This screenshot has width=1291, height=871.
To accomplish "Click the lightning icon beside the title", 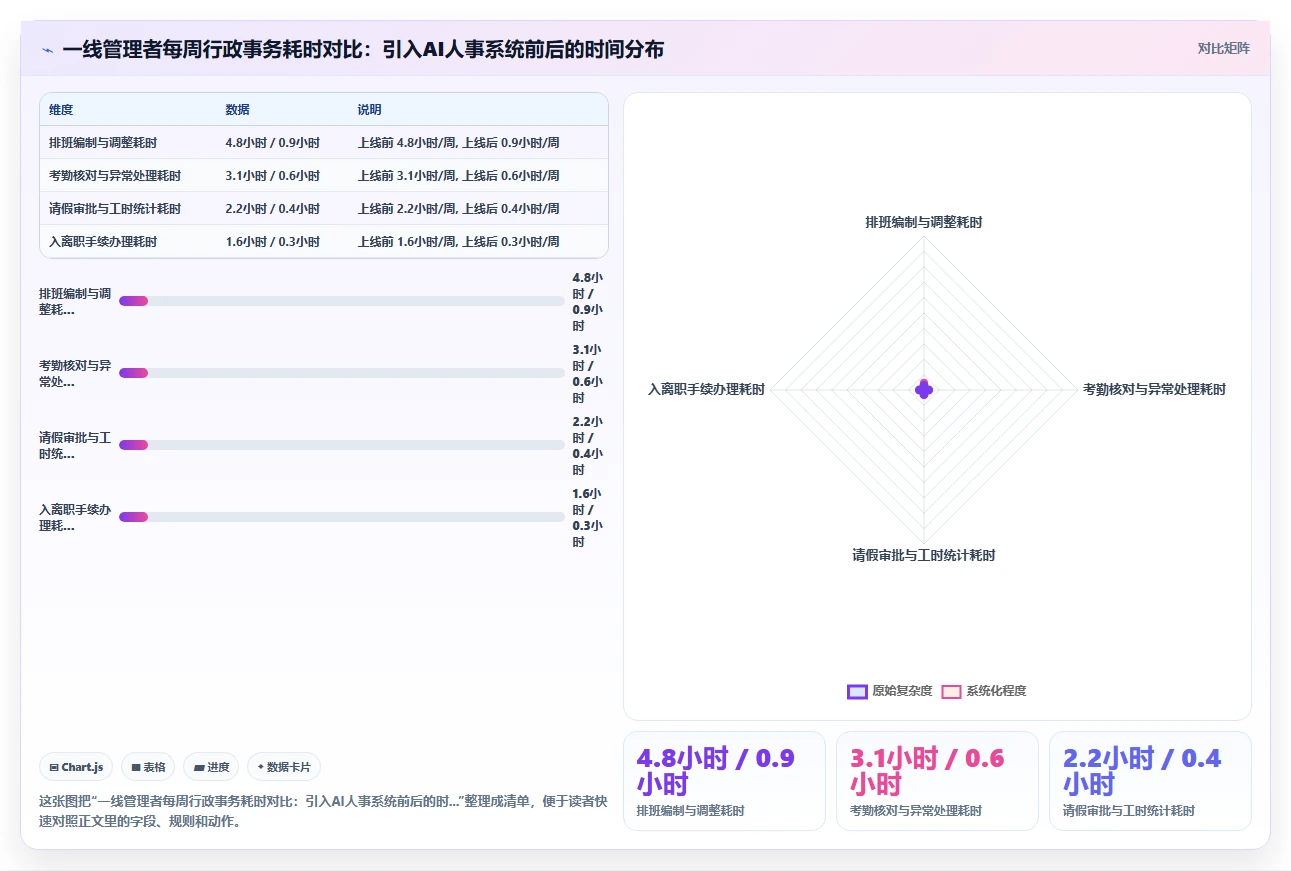I will point(47,49).
